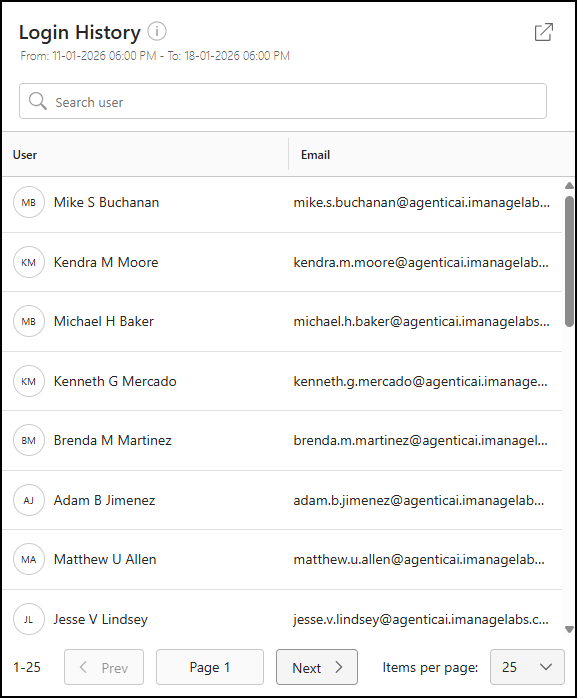
Task: Click the scrollbar up arrow
Action: click(x=569, y=185)
